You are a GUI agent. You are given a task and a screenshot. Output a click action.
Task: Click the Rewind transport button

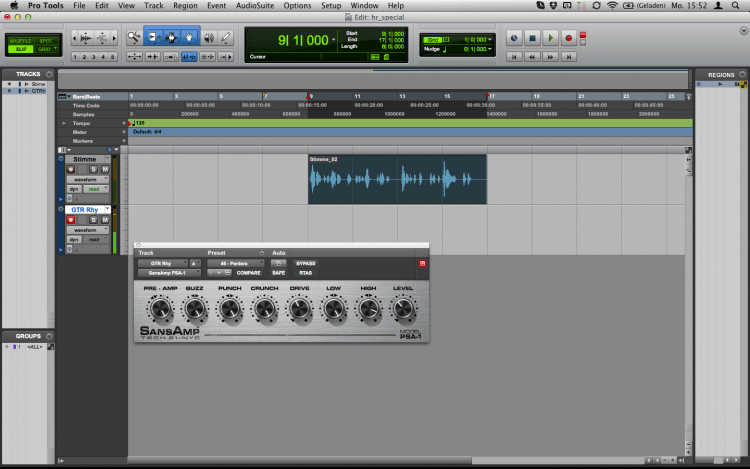click(532, 57)
